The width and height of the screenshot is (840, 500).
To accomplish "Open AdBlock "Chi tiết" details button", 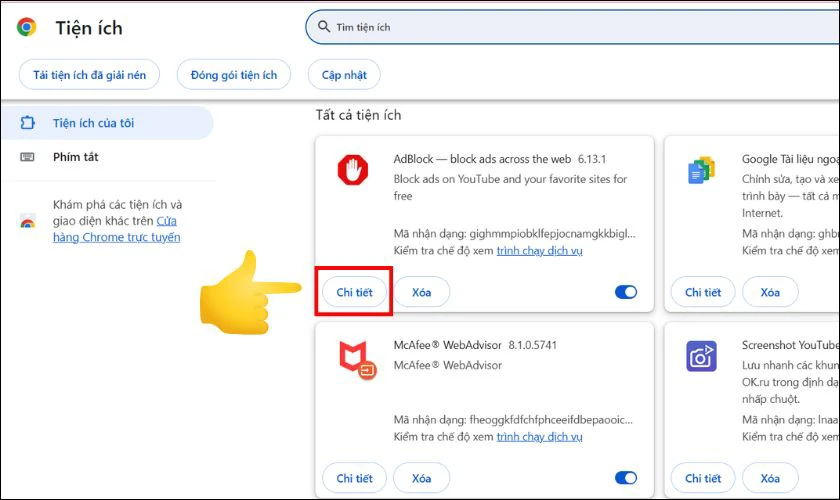I will tap(354, 292).
